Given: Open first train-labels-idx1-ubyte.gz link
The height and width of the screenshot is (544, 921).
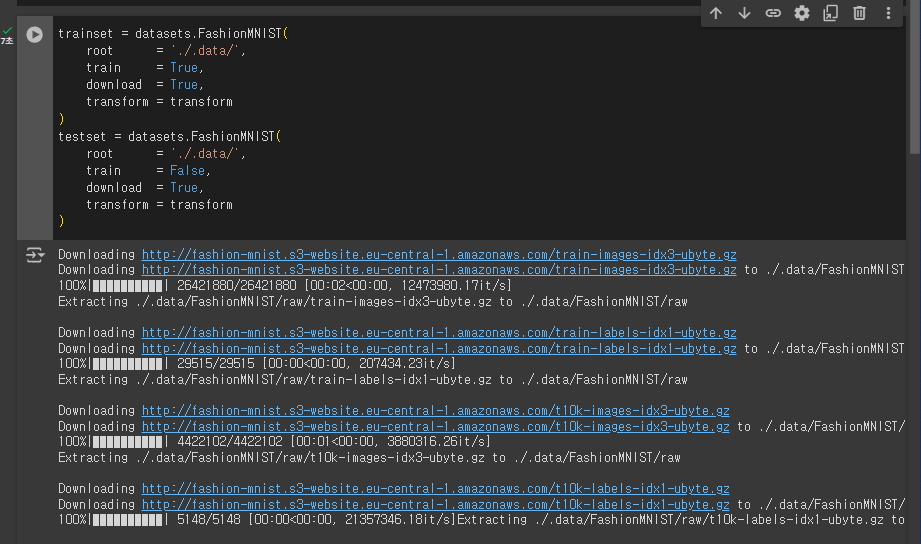Looking at the screenshot, I should click(x=439, y=333).
